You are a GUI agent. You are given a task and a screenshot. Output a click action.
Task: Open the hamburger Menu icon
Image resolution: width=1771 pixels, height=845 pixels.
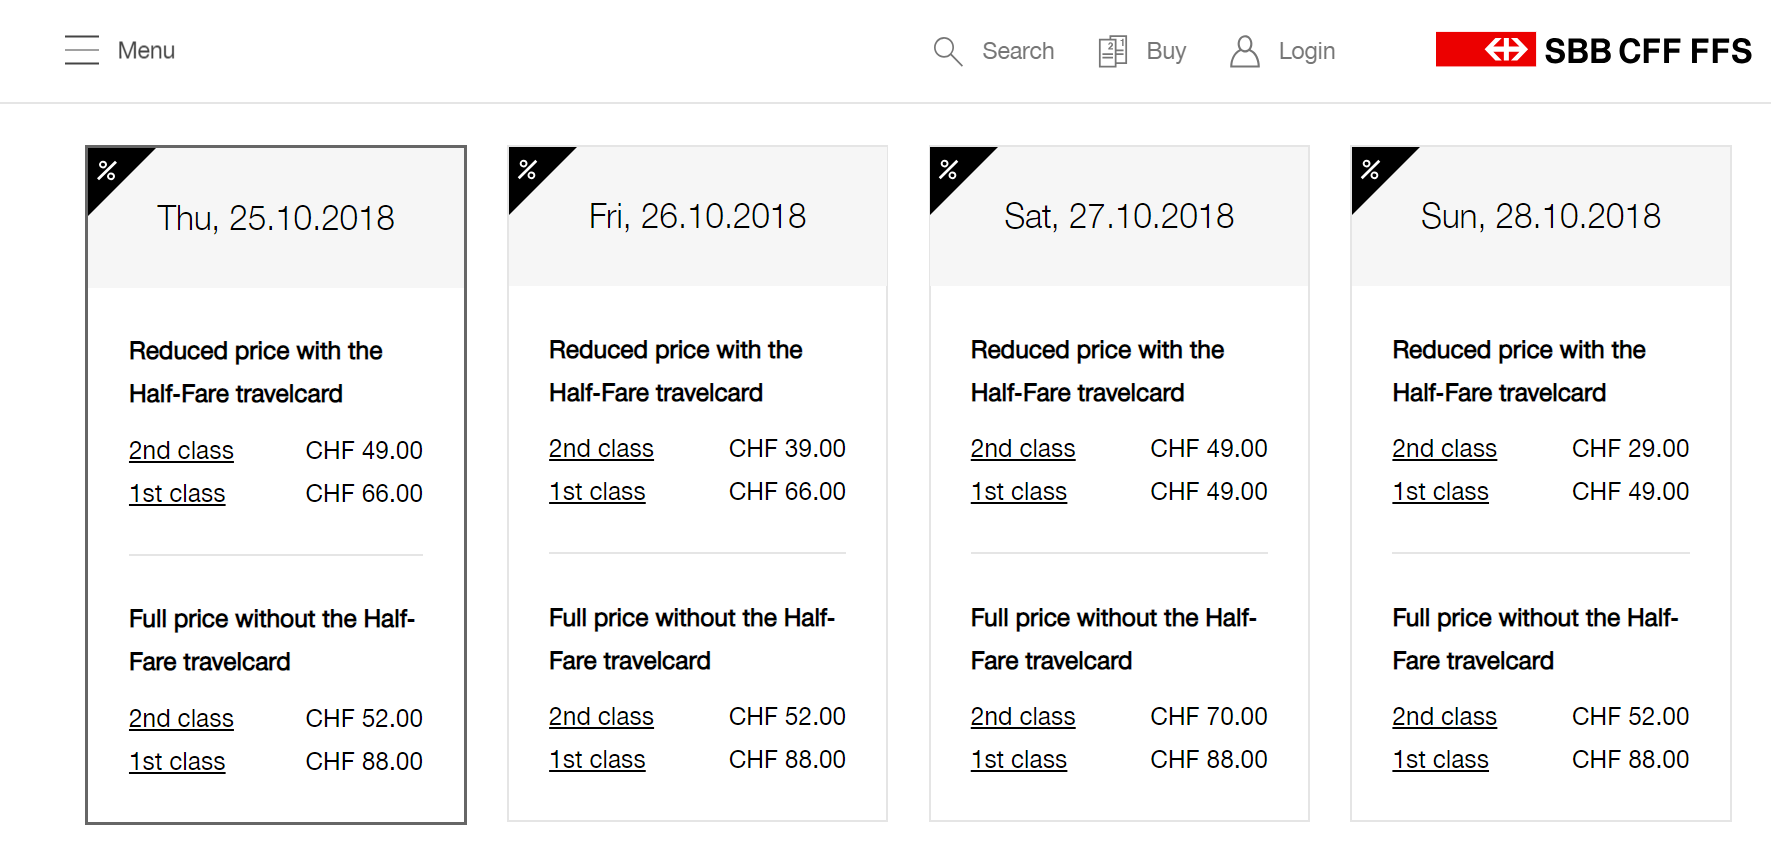(x=82, y=50)
